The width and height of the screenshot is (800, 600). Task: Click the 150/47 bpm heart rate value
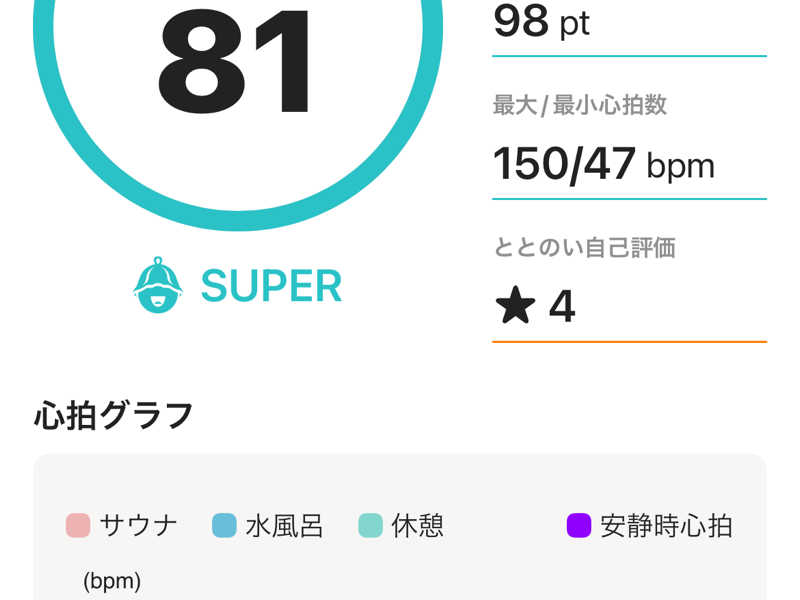click(604, 164)
